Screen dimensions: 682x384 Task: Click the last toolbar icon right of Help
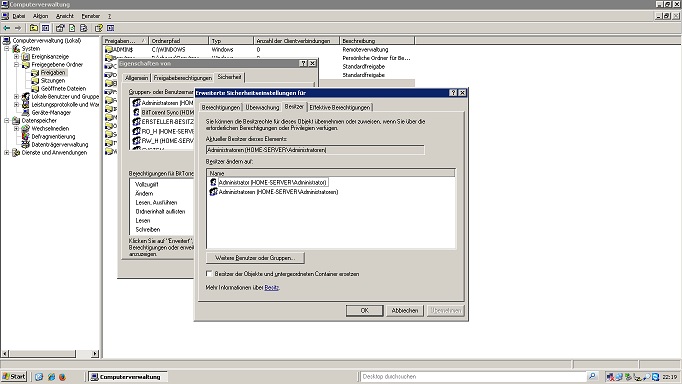coord(110,28)
